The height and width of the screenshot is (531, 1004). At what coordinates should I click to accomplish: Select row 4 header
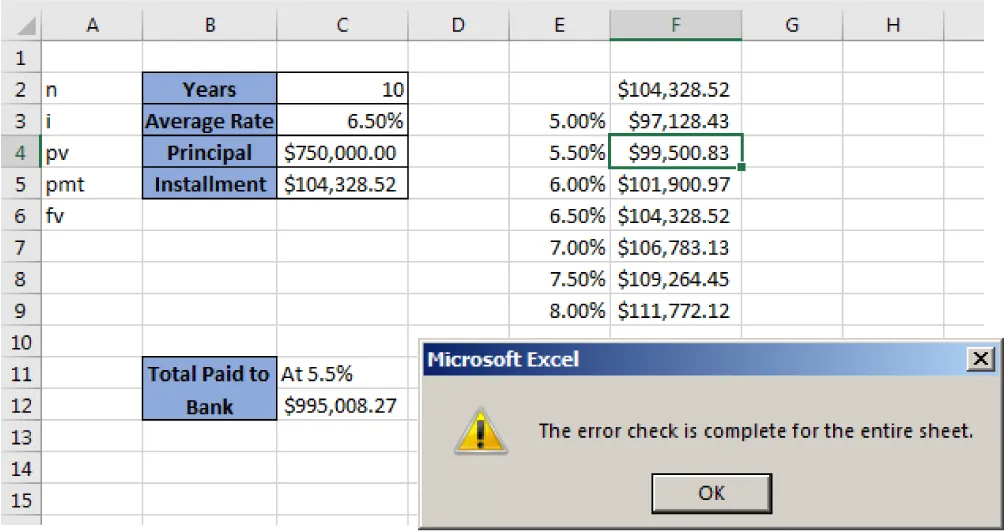[20, 153]
